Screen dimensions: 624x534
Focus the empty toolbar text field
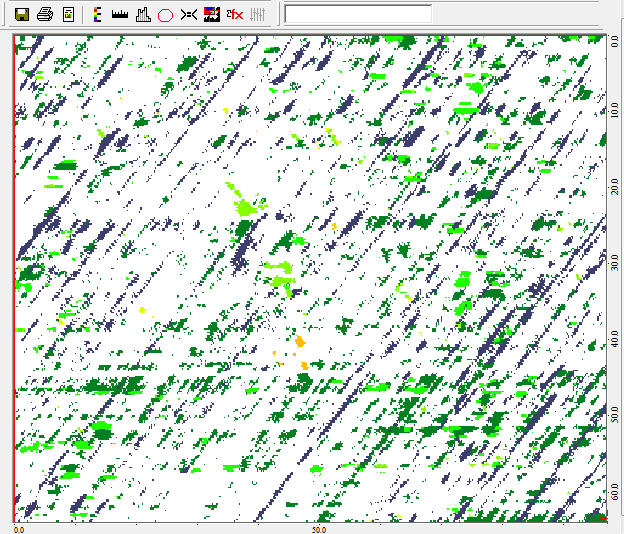coord(358,14)
